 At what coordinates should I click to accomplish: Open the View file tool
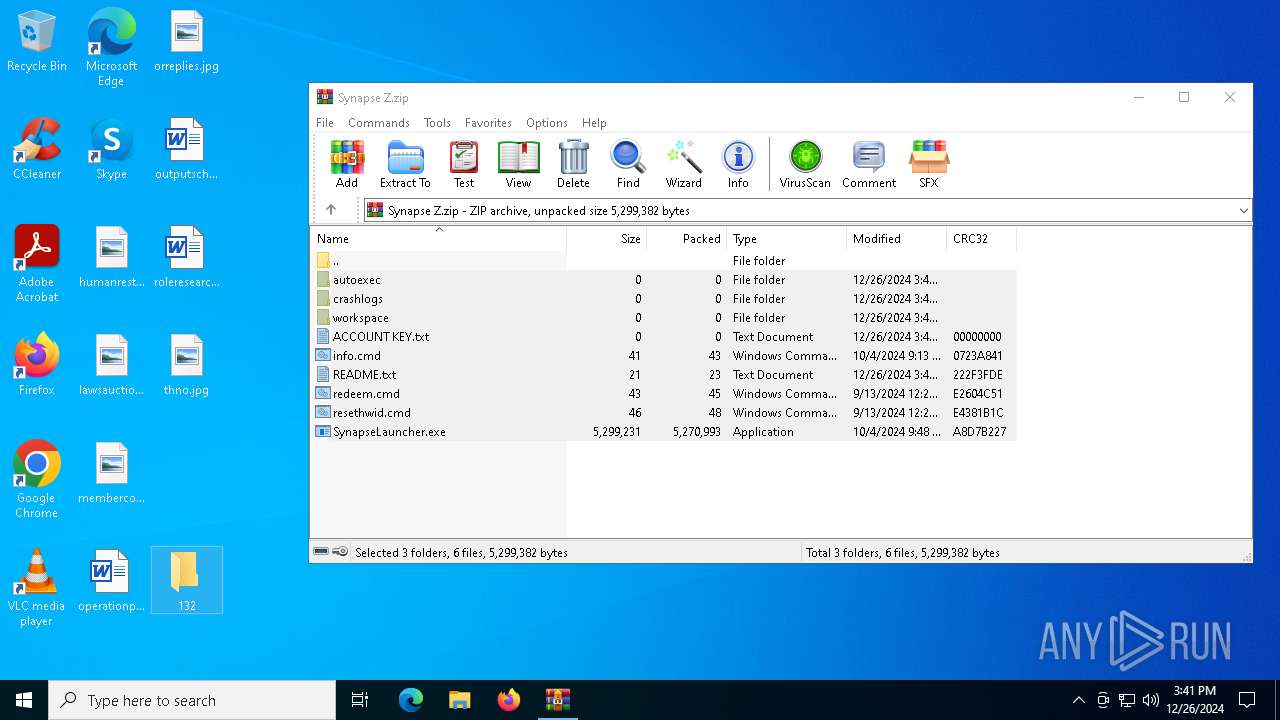pos(518,164)
